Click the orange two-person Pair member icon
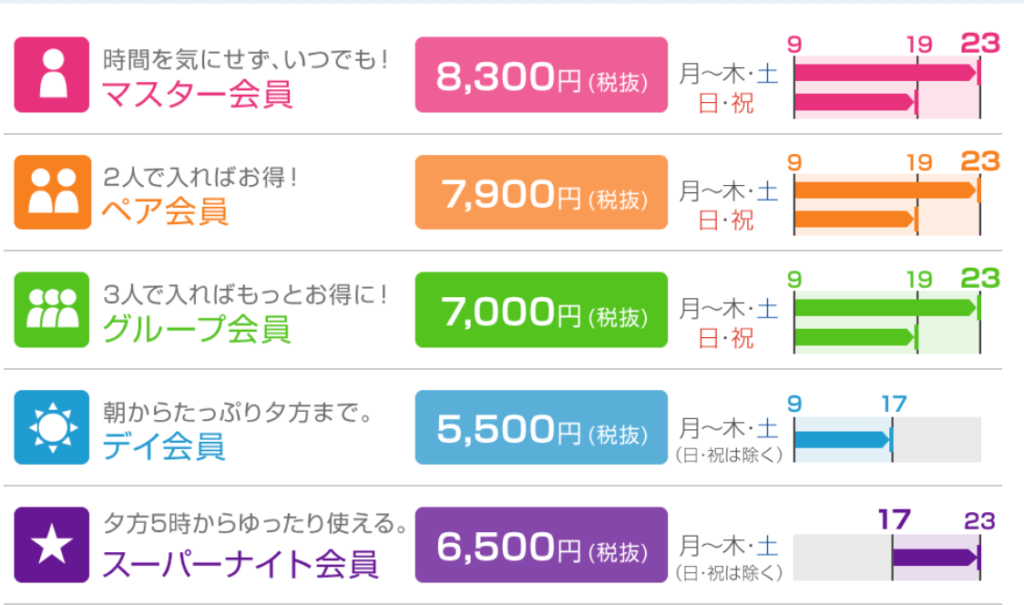1024x605 pixels. [52, 192]
